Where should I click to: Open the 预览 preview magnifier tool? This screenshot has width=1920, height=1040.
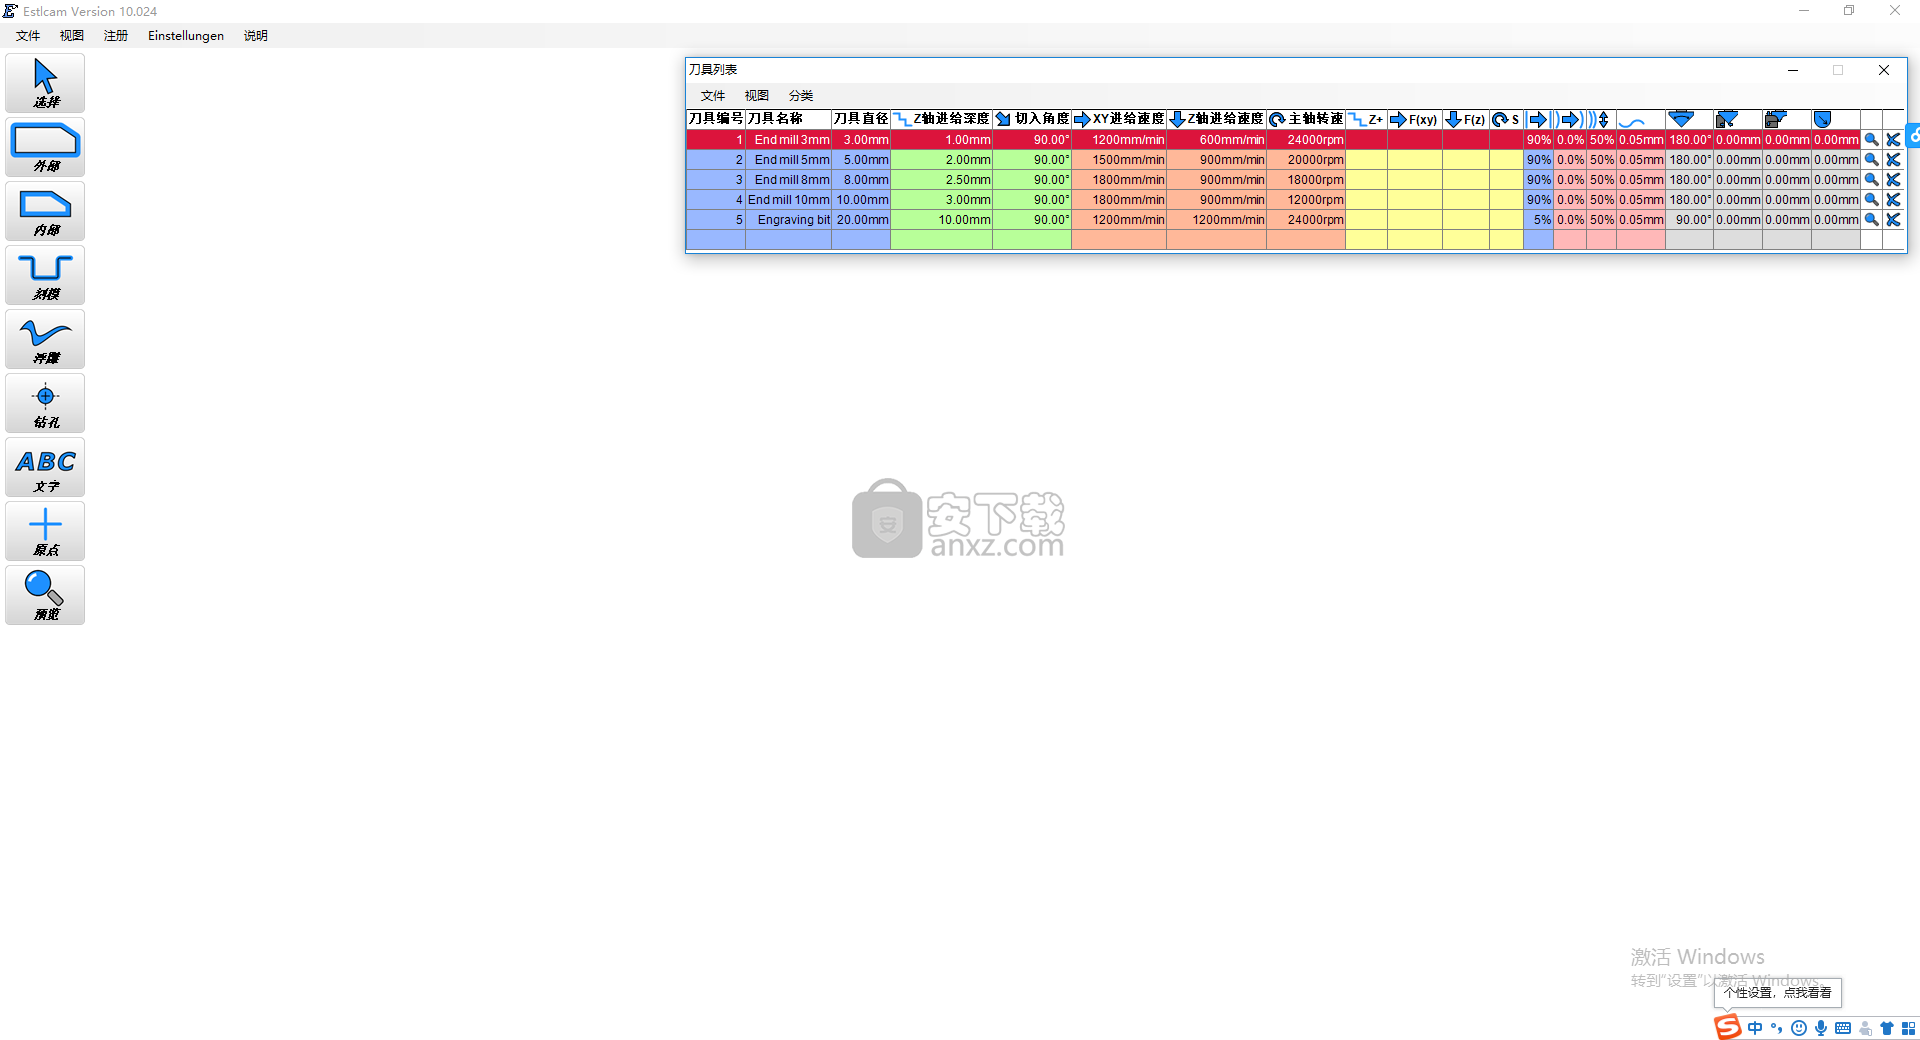pos(45,595)
